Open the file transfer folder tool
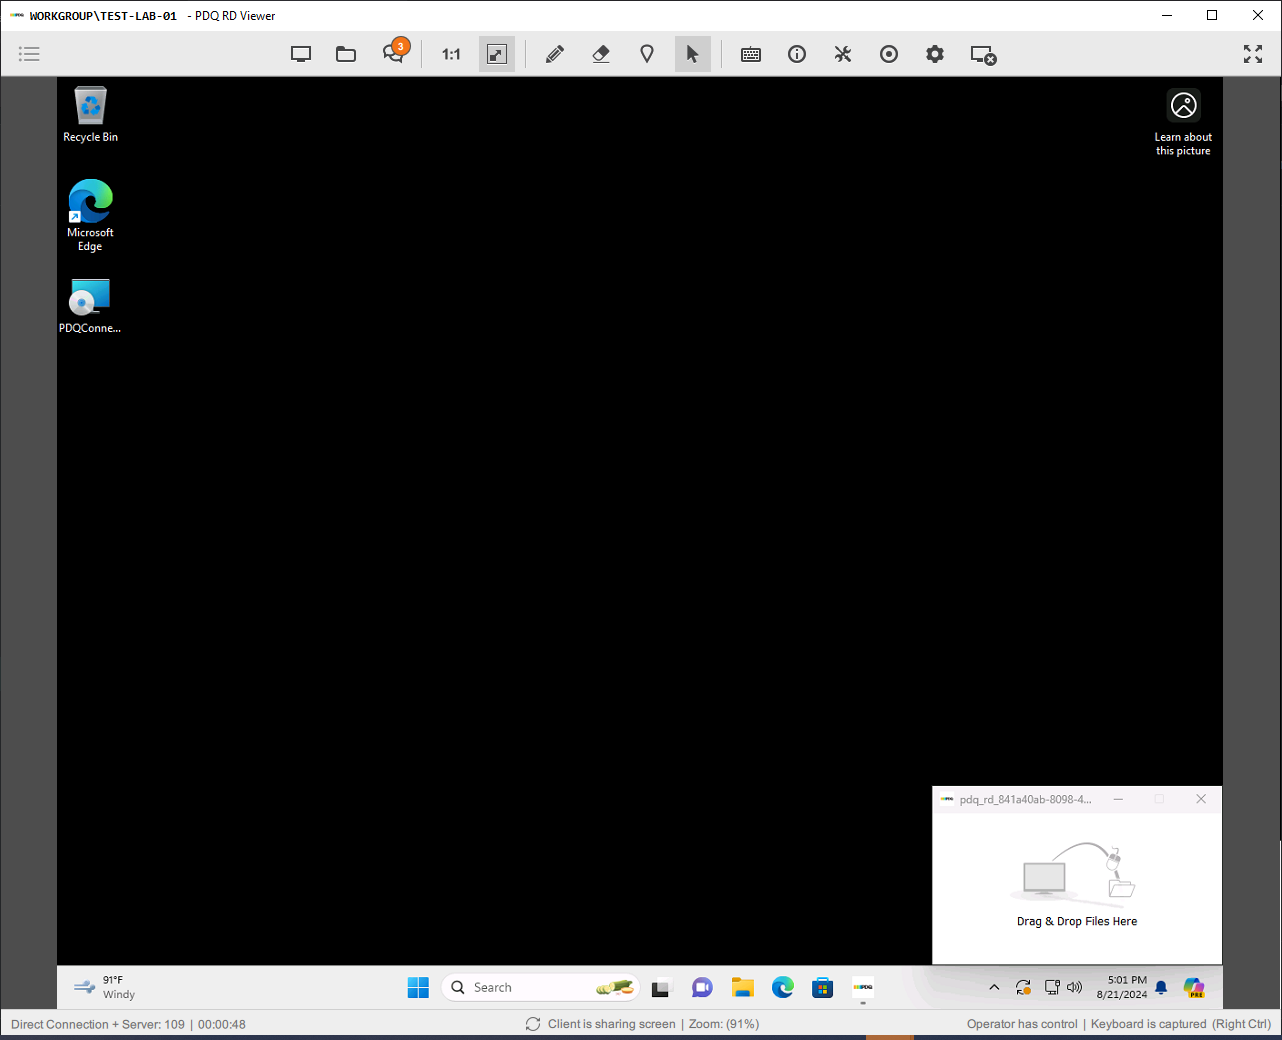 click(345, 54)
